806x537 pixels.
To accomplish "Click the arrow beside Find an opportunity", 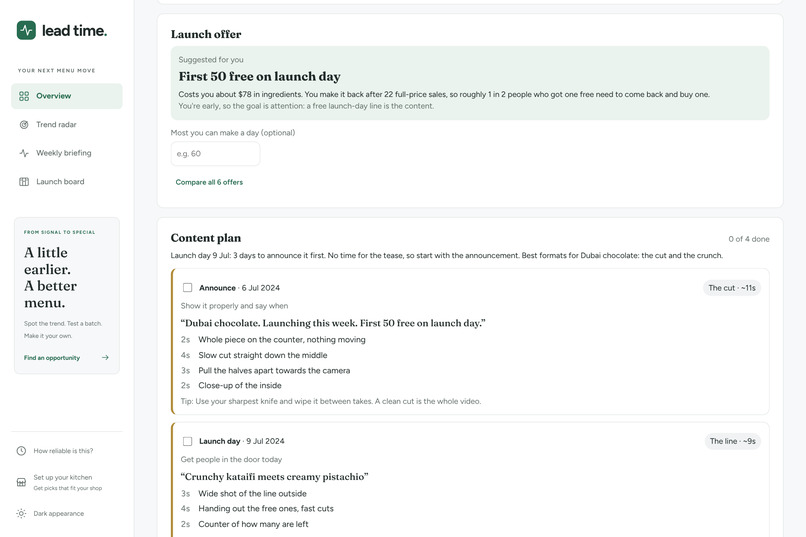I will 105,358.
